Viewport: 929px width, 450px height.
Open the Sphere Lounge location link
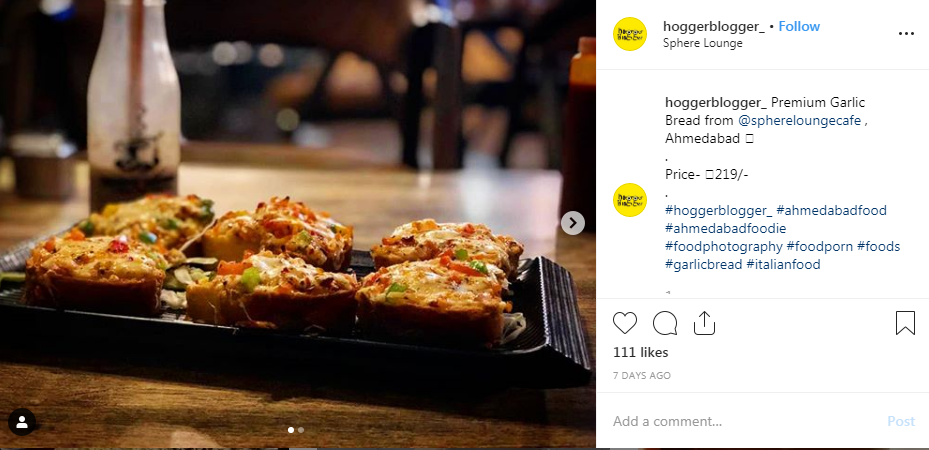point(702,43)
